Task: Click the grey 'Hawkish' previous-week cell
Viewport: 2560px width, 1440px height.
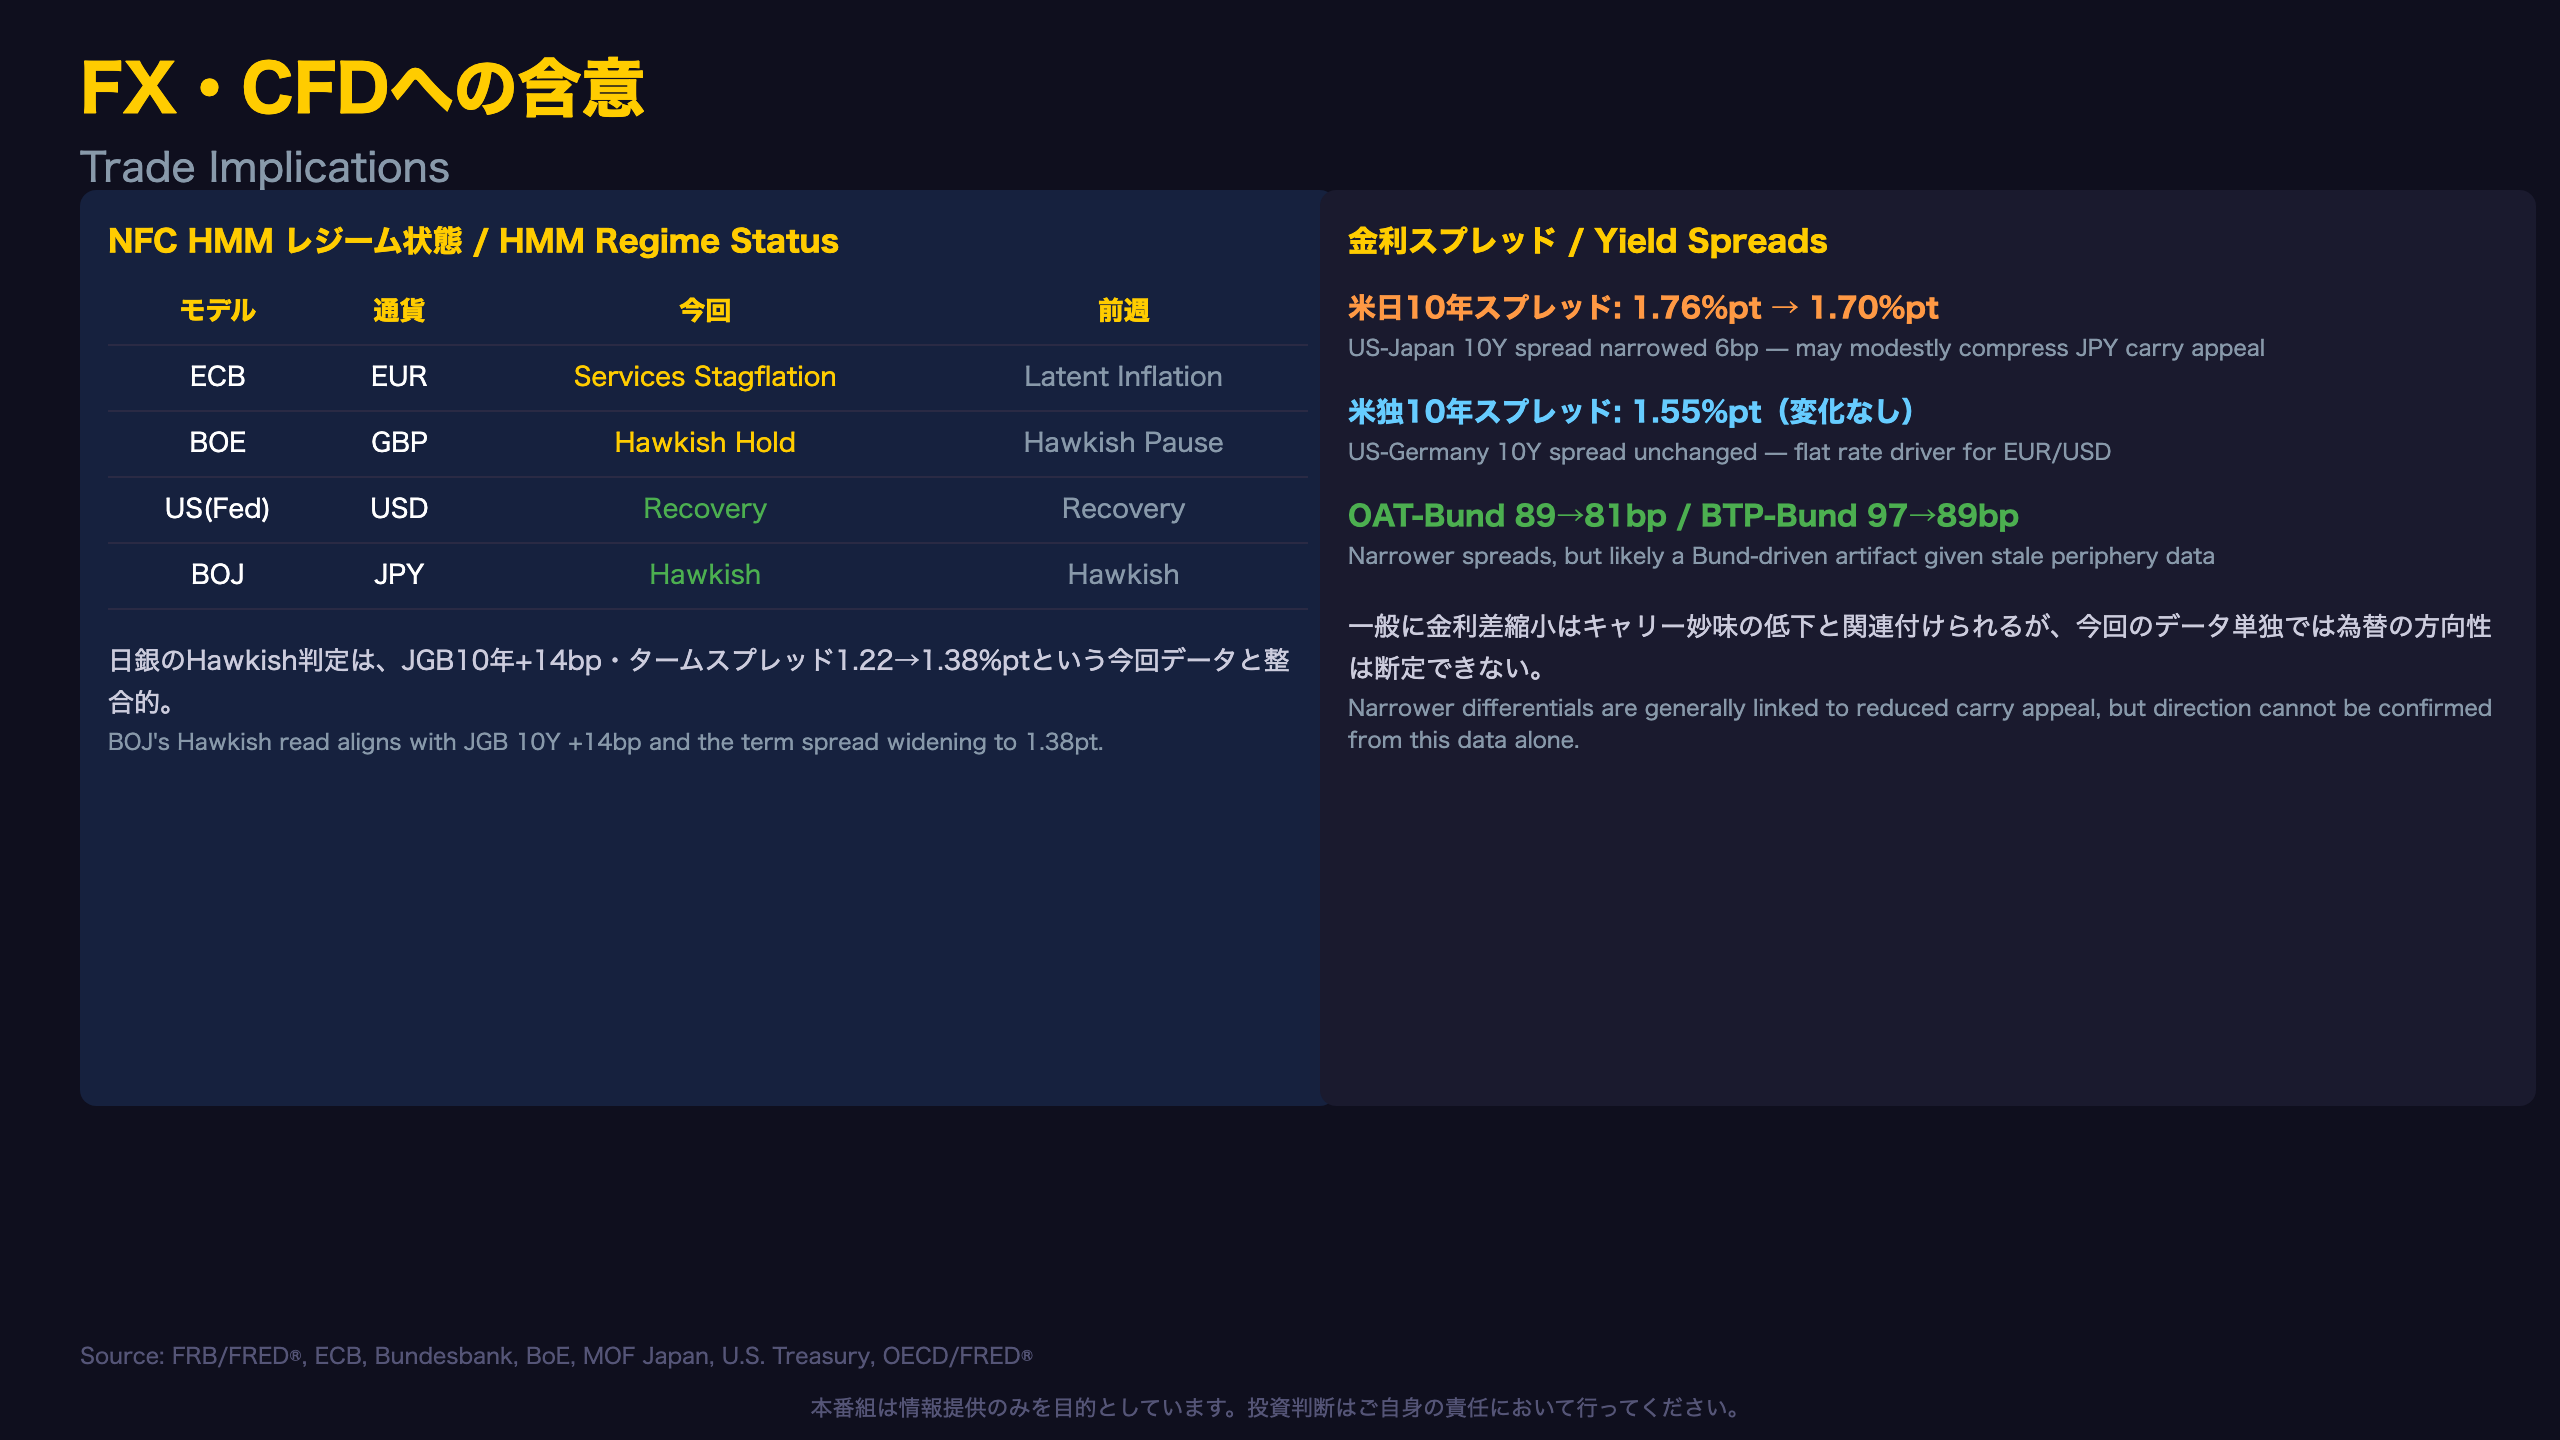Action: pyautogui.click(x=1123, y=575)
